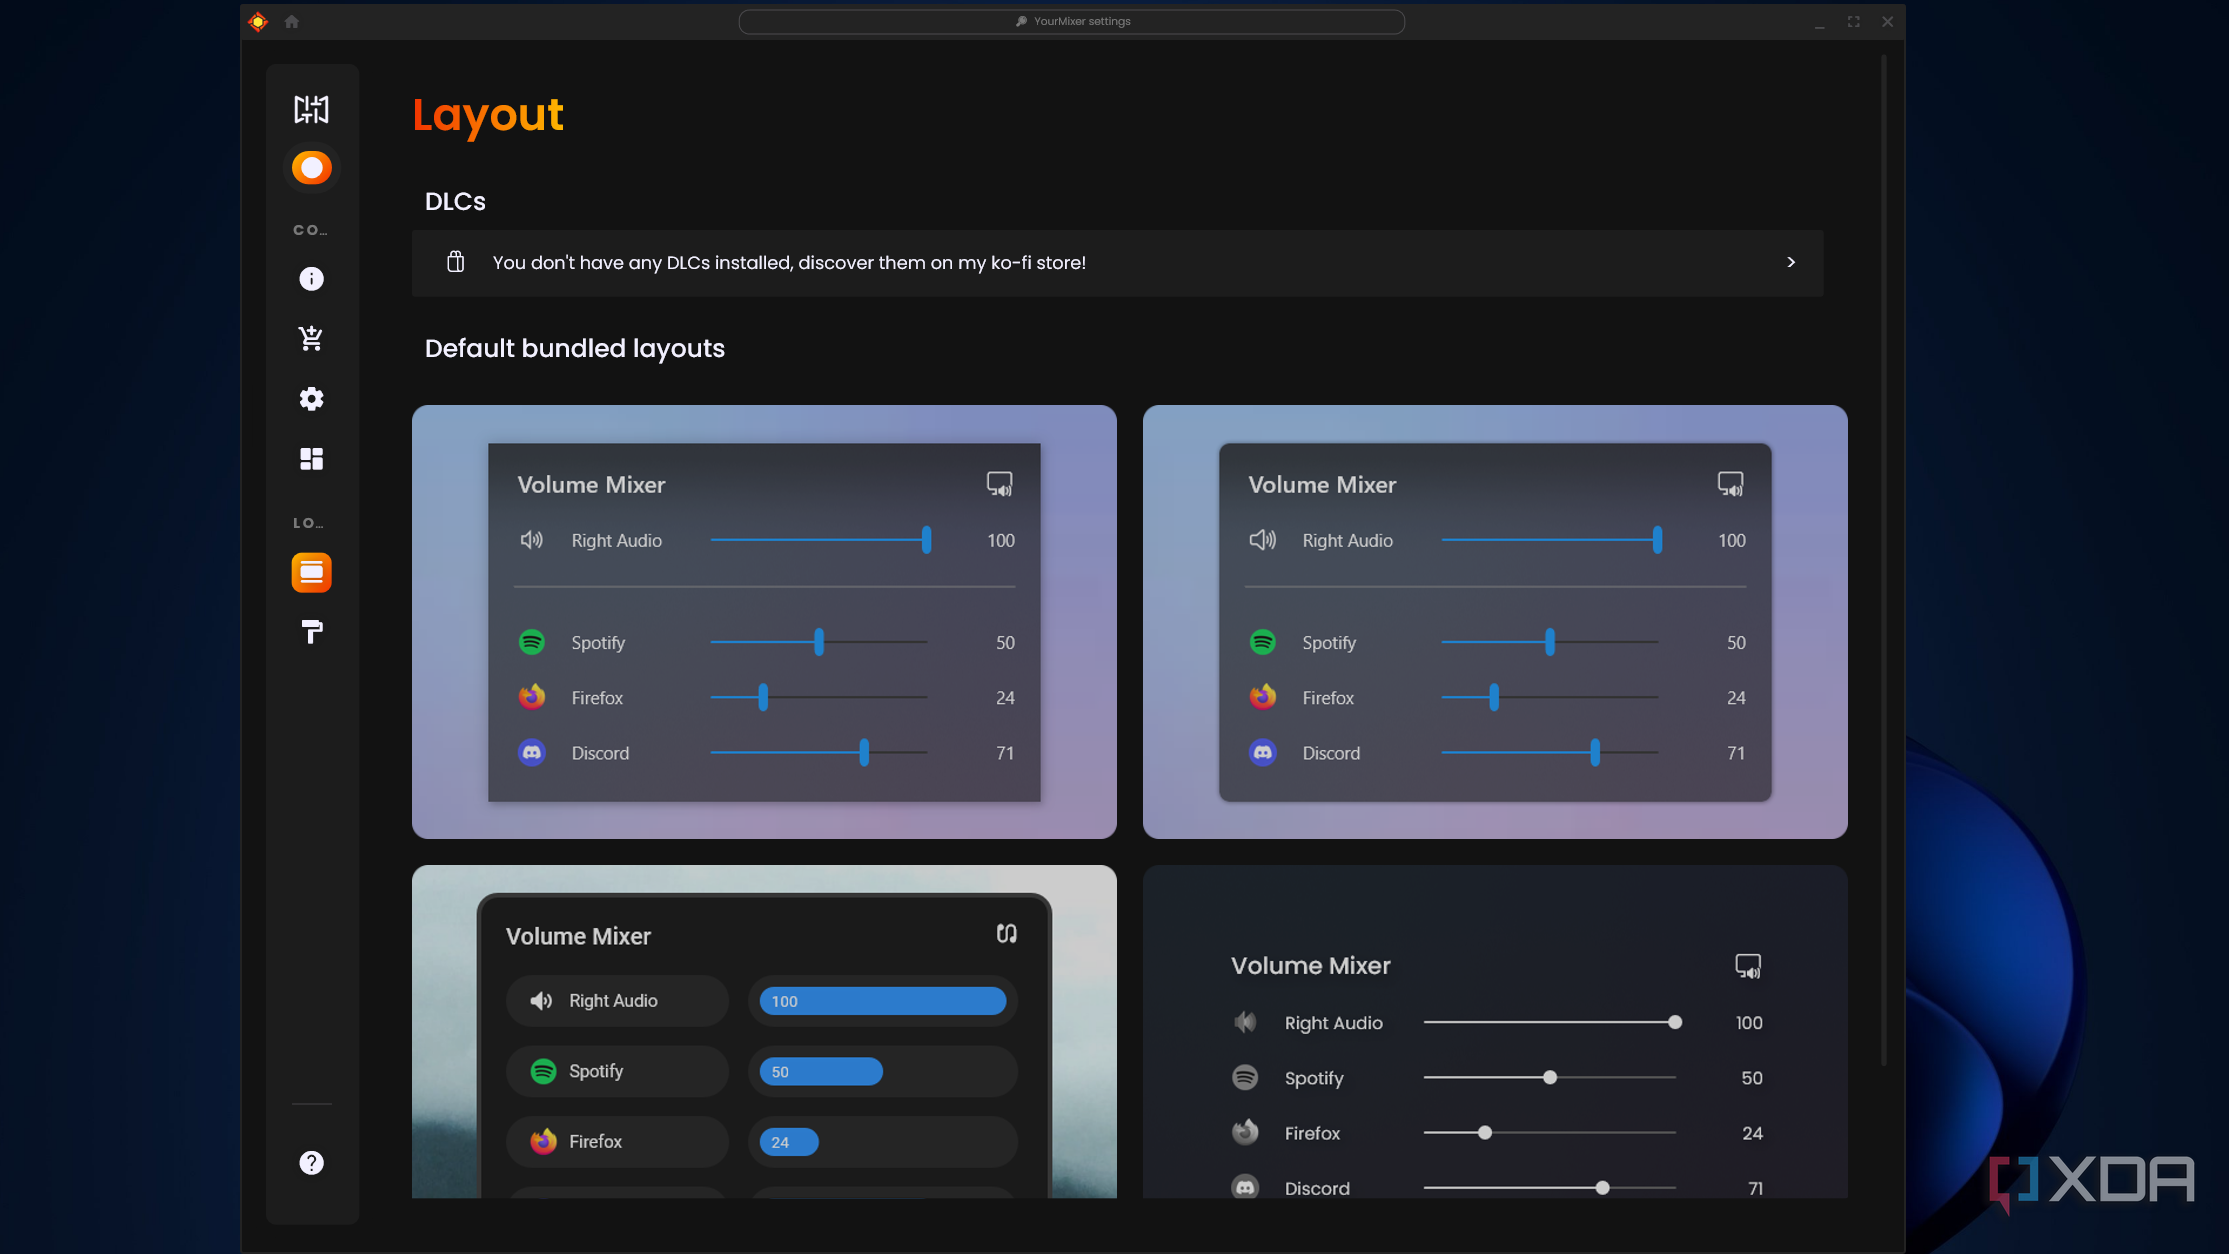The image size is (2229, 1254).
Task: Expand the DLCs store row chevron
Action: coord(1791,262)
